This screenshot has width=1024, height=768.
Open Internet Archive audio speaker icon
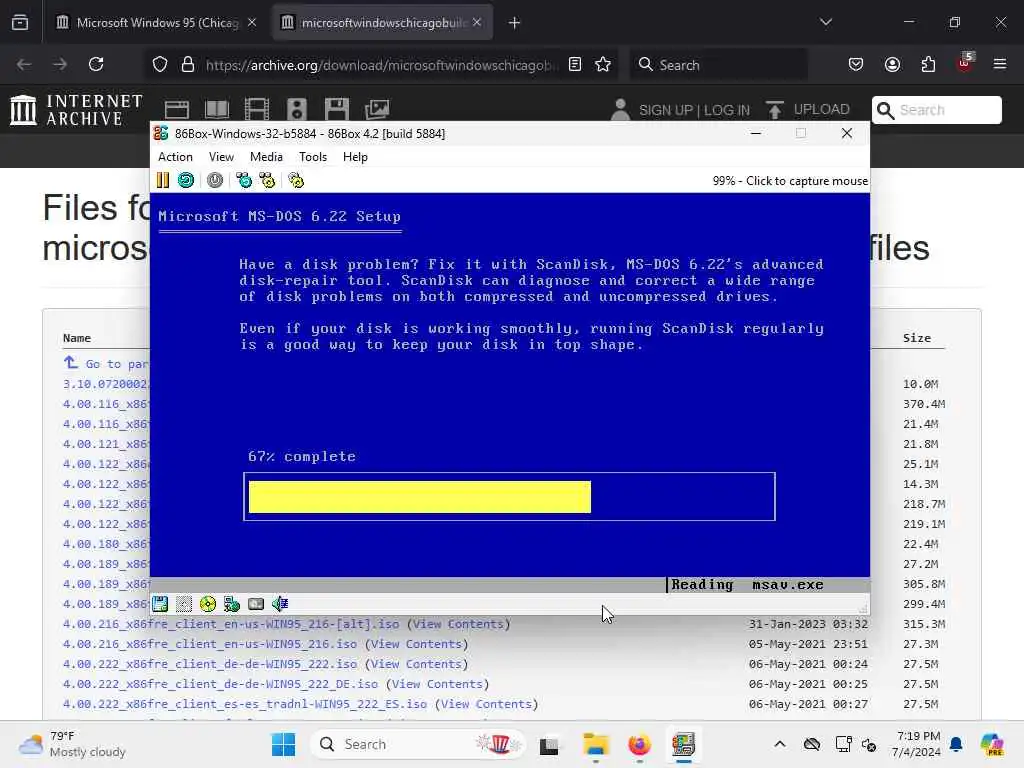(x=296, y=110)
